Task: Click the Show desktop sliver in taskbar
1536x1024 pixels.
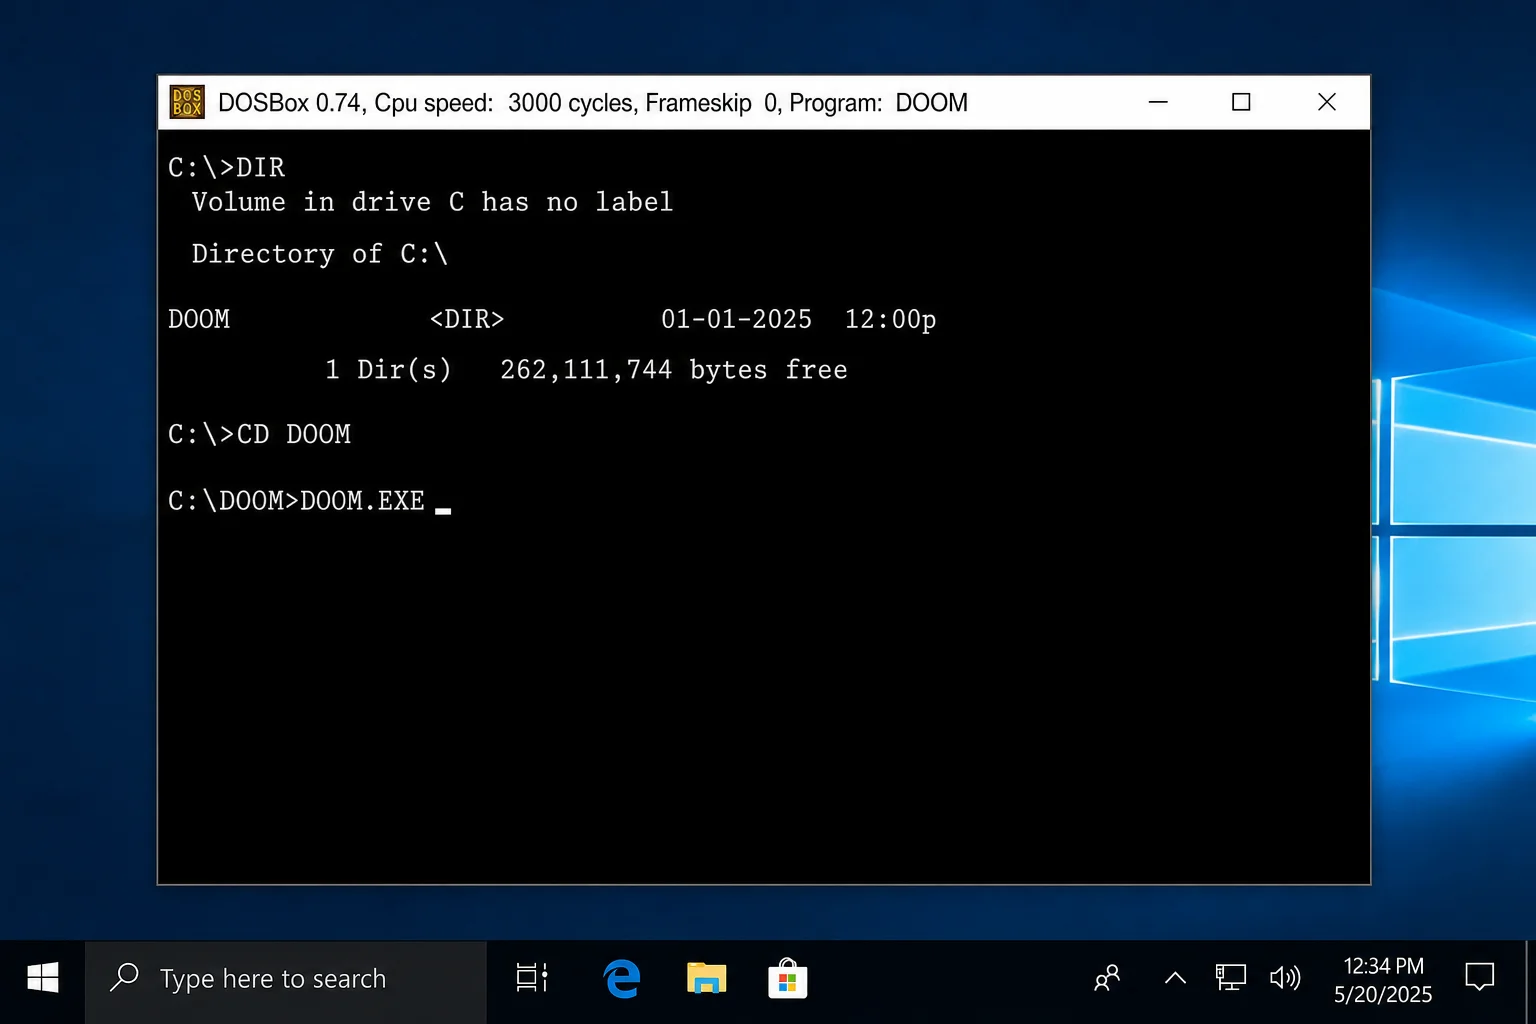Action: click(x=1530, y=982)
